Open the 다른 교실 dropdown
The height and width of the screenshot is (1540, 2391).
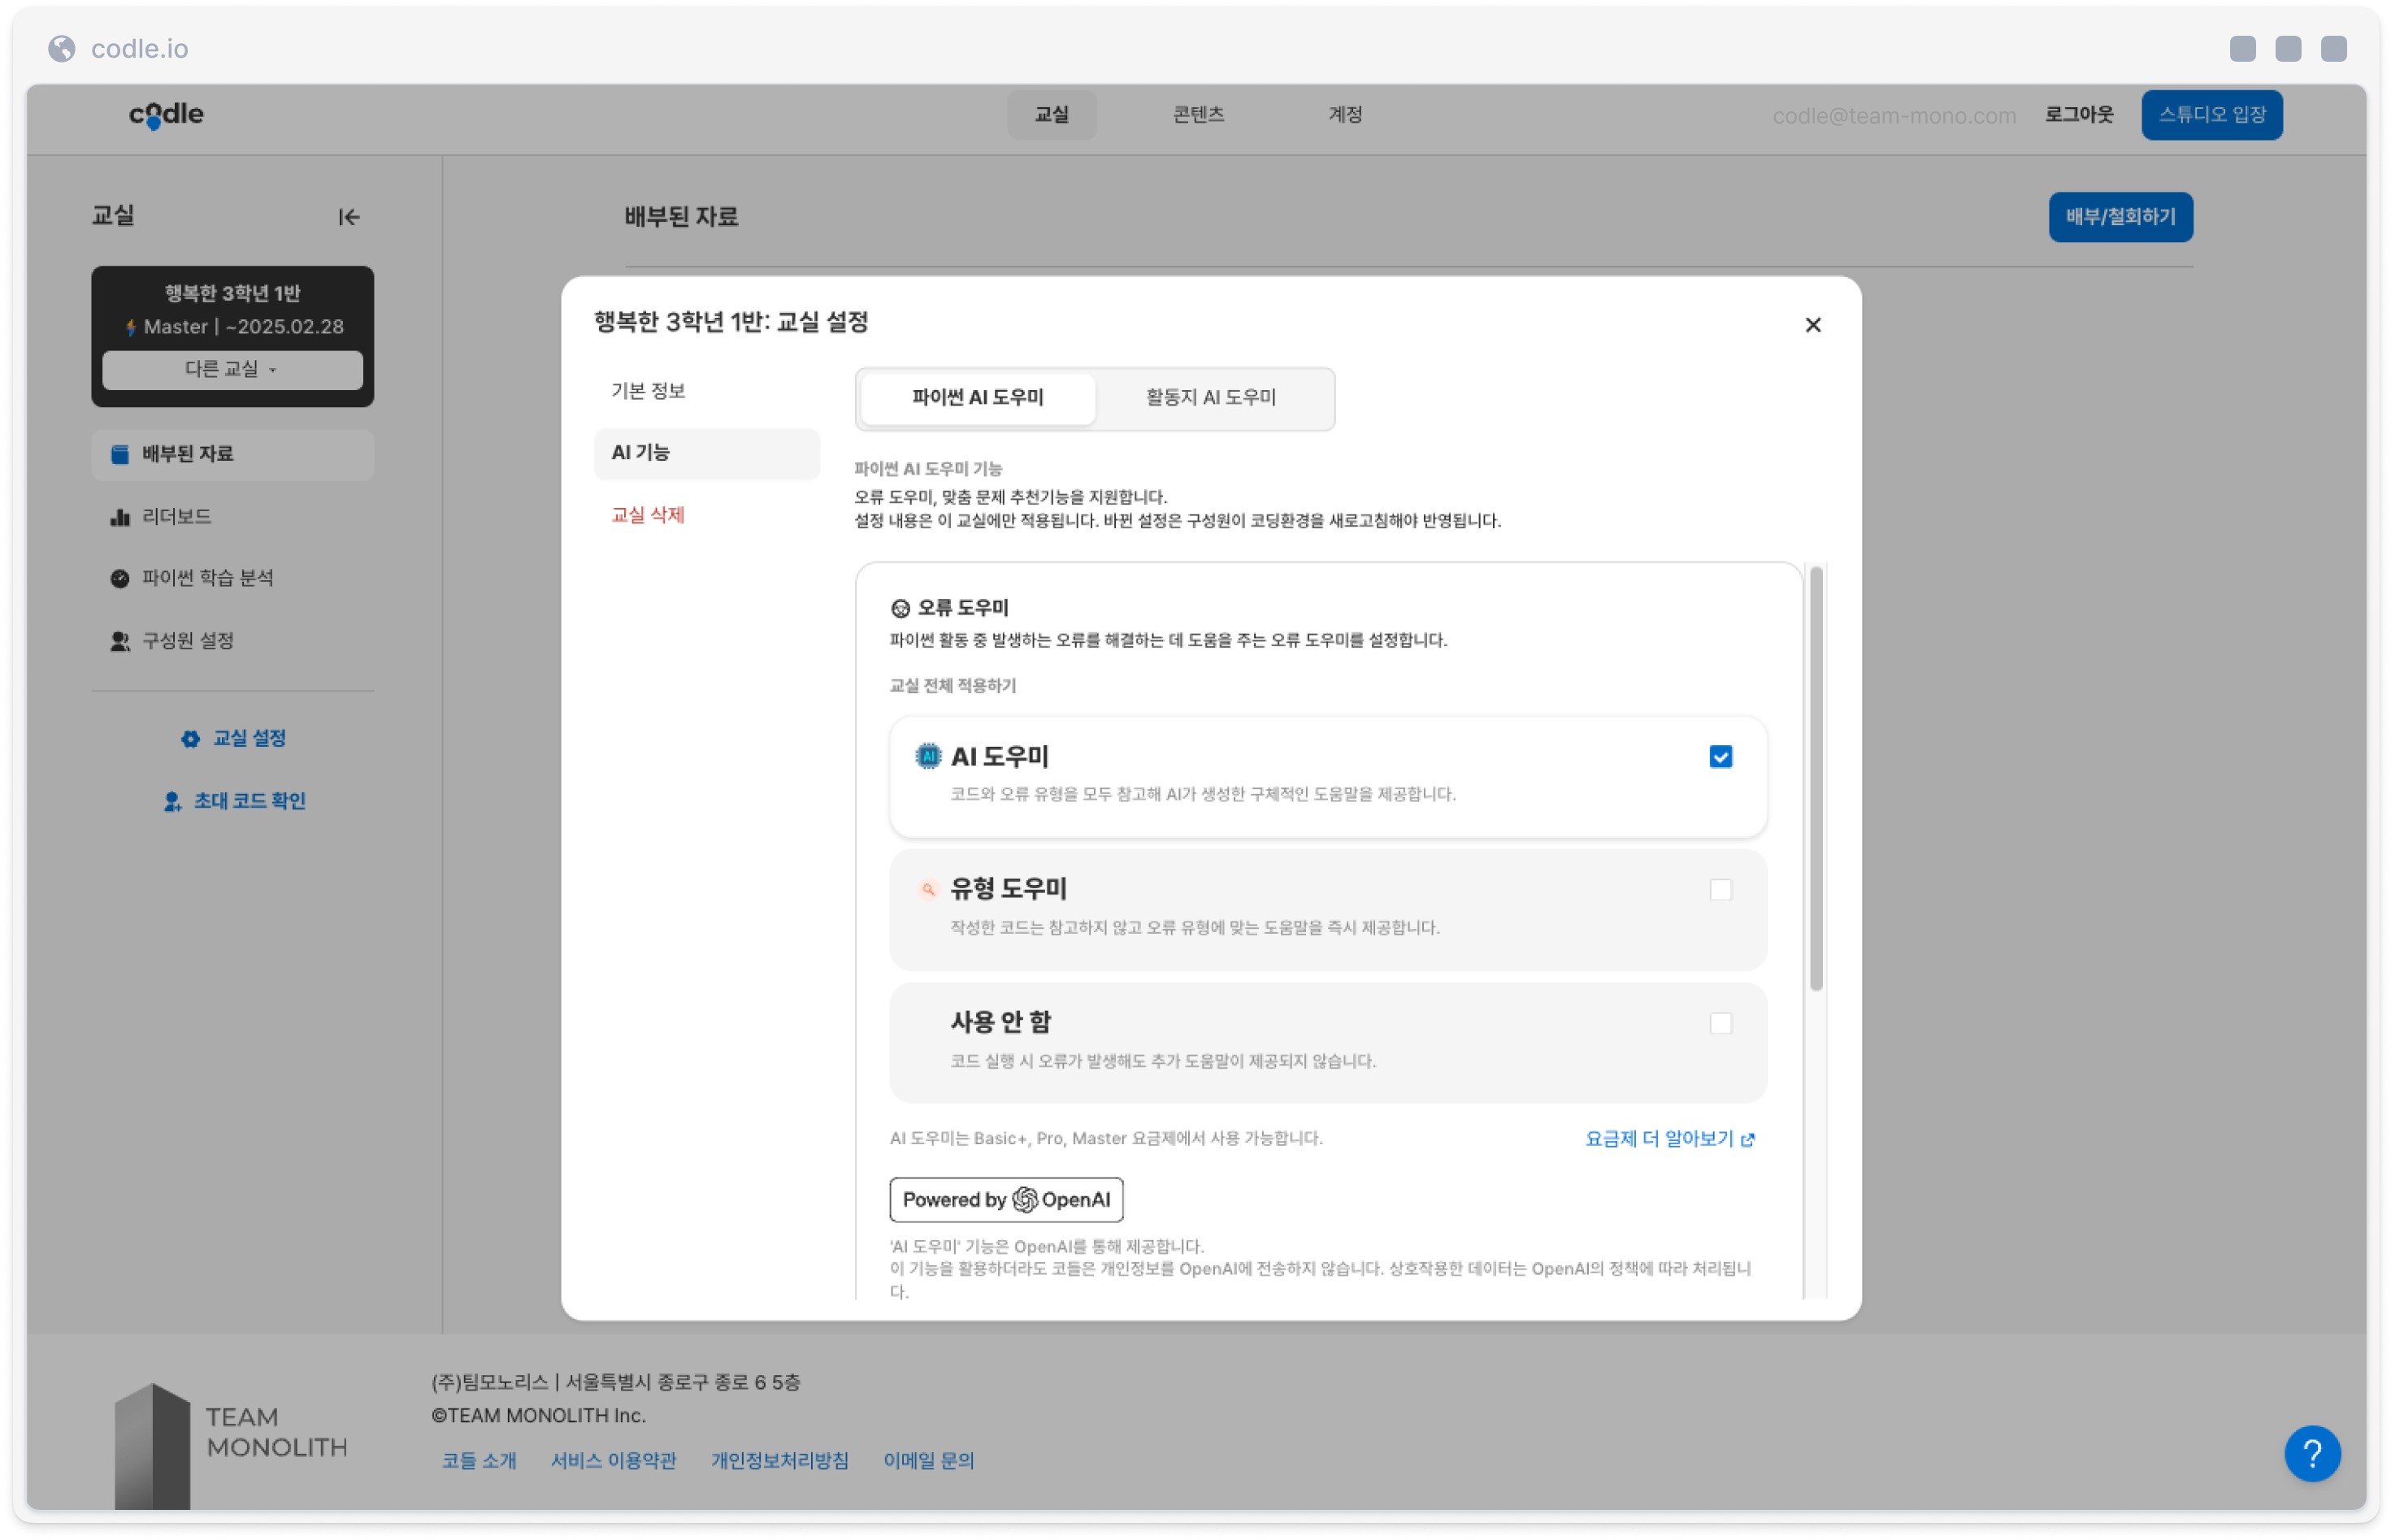click(232, 369)
